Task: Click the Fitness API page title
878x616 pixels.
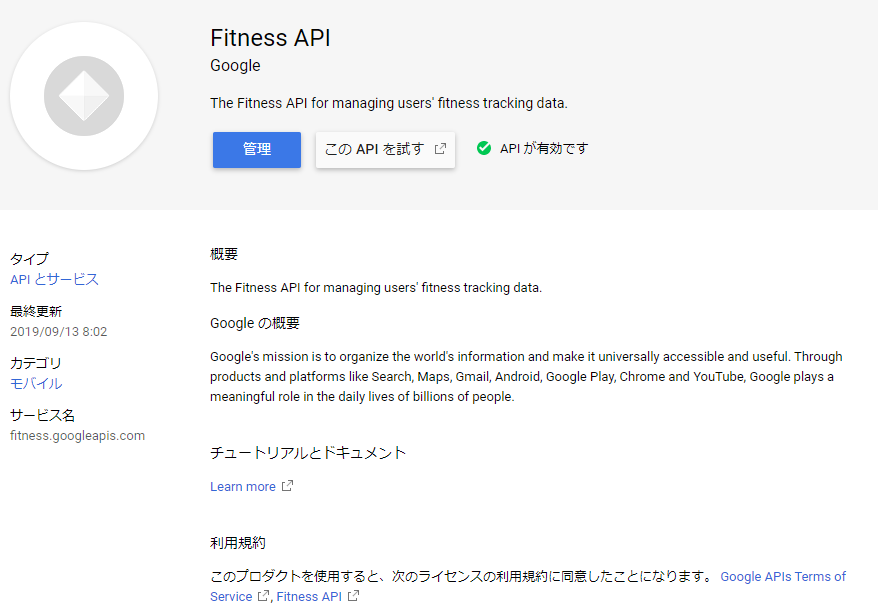Action: (x=270, y=38)
